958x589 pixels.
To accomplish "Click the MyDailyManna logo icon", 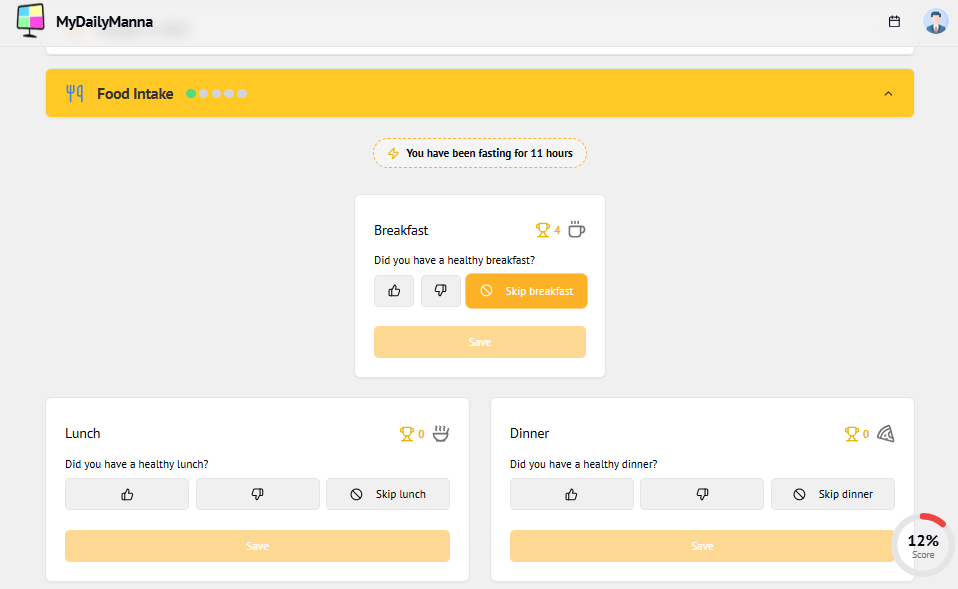I will point(31,21).
